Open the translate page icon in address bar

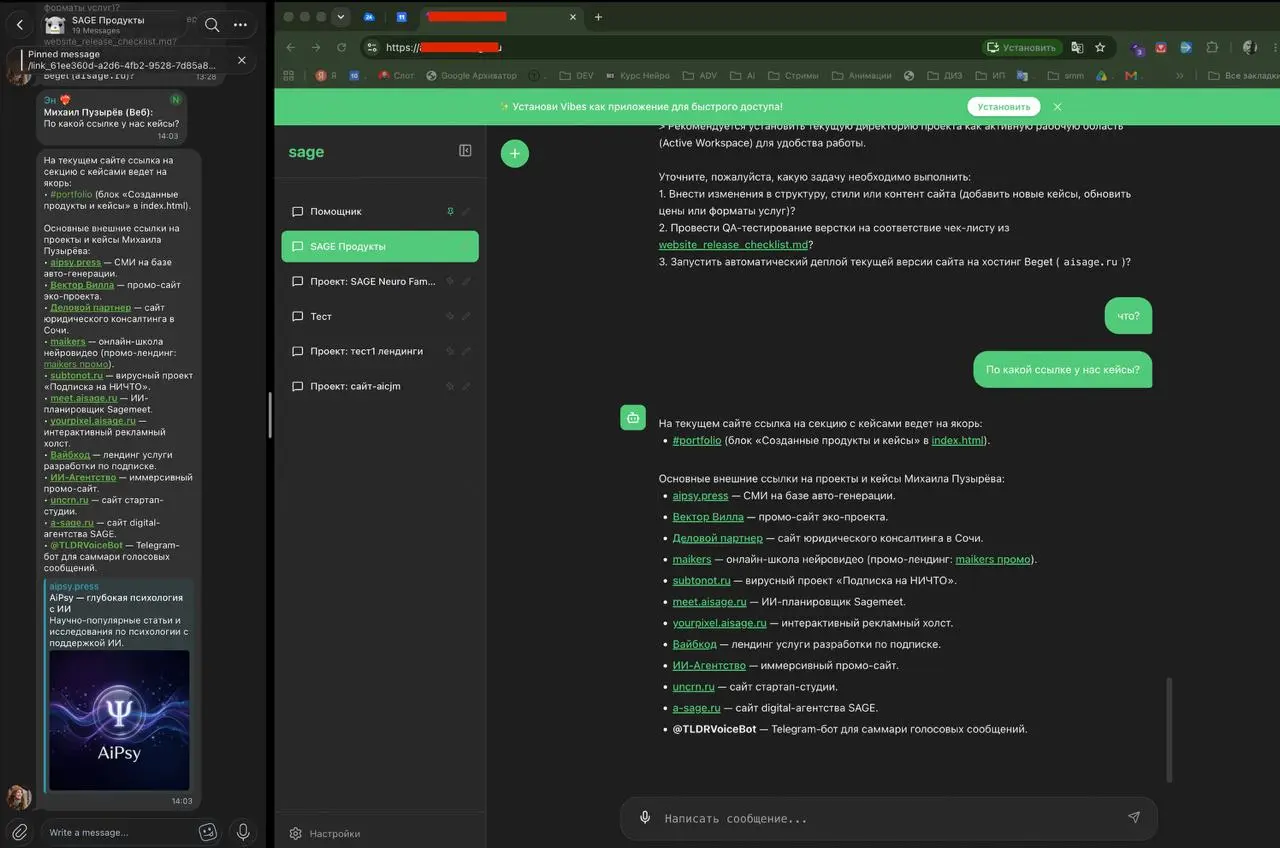click(x=1077, y=47)
